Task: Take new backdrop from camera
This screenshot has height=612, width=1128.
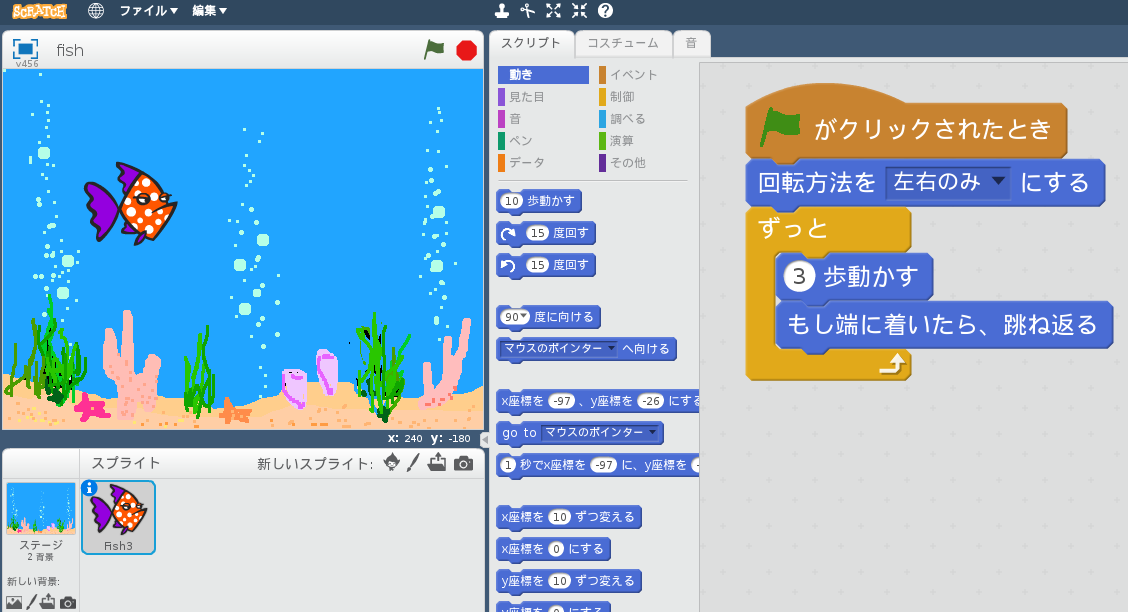Action: coord(68,603)
